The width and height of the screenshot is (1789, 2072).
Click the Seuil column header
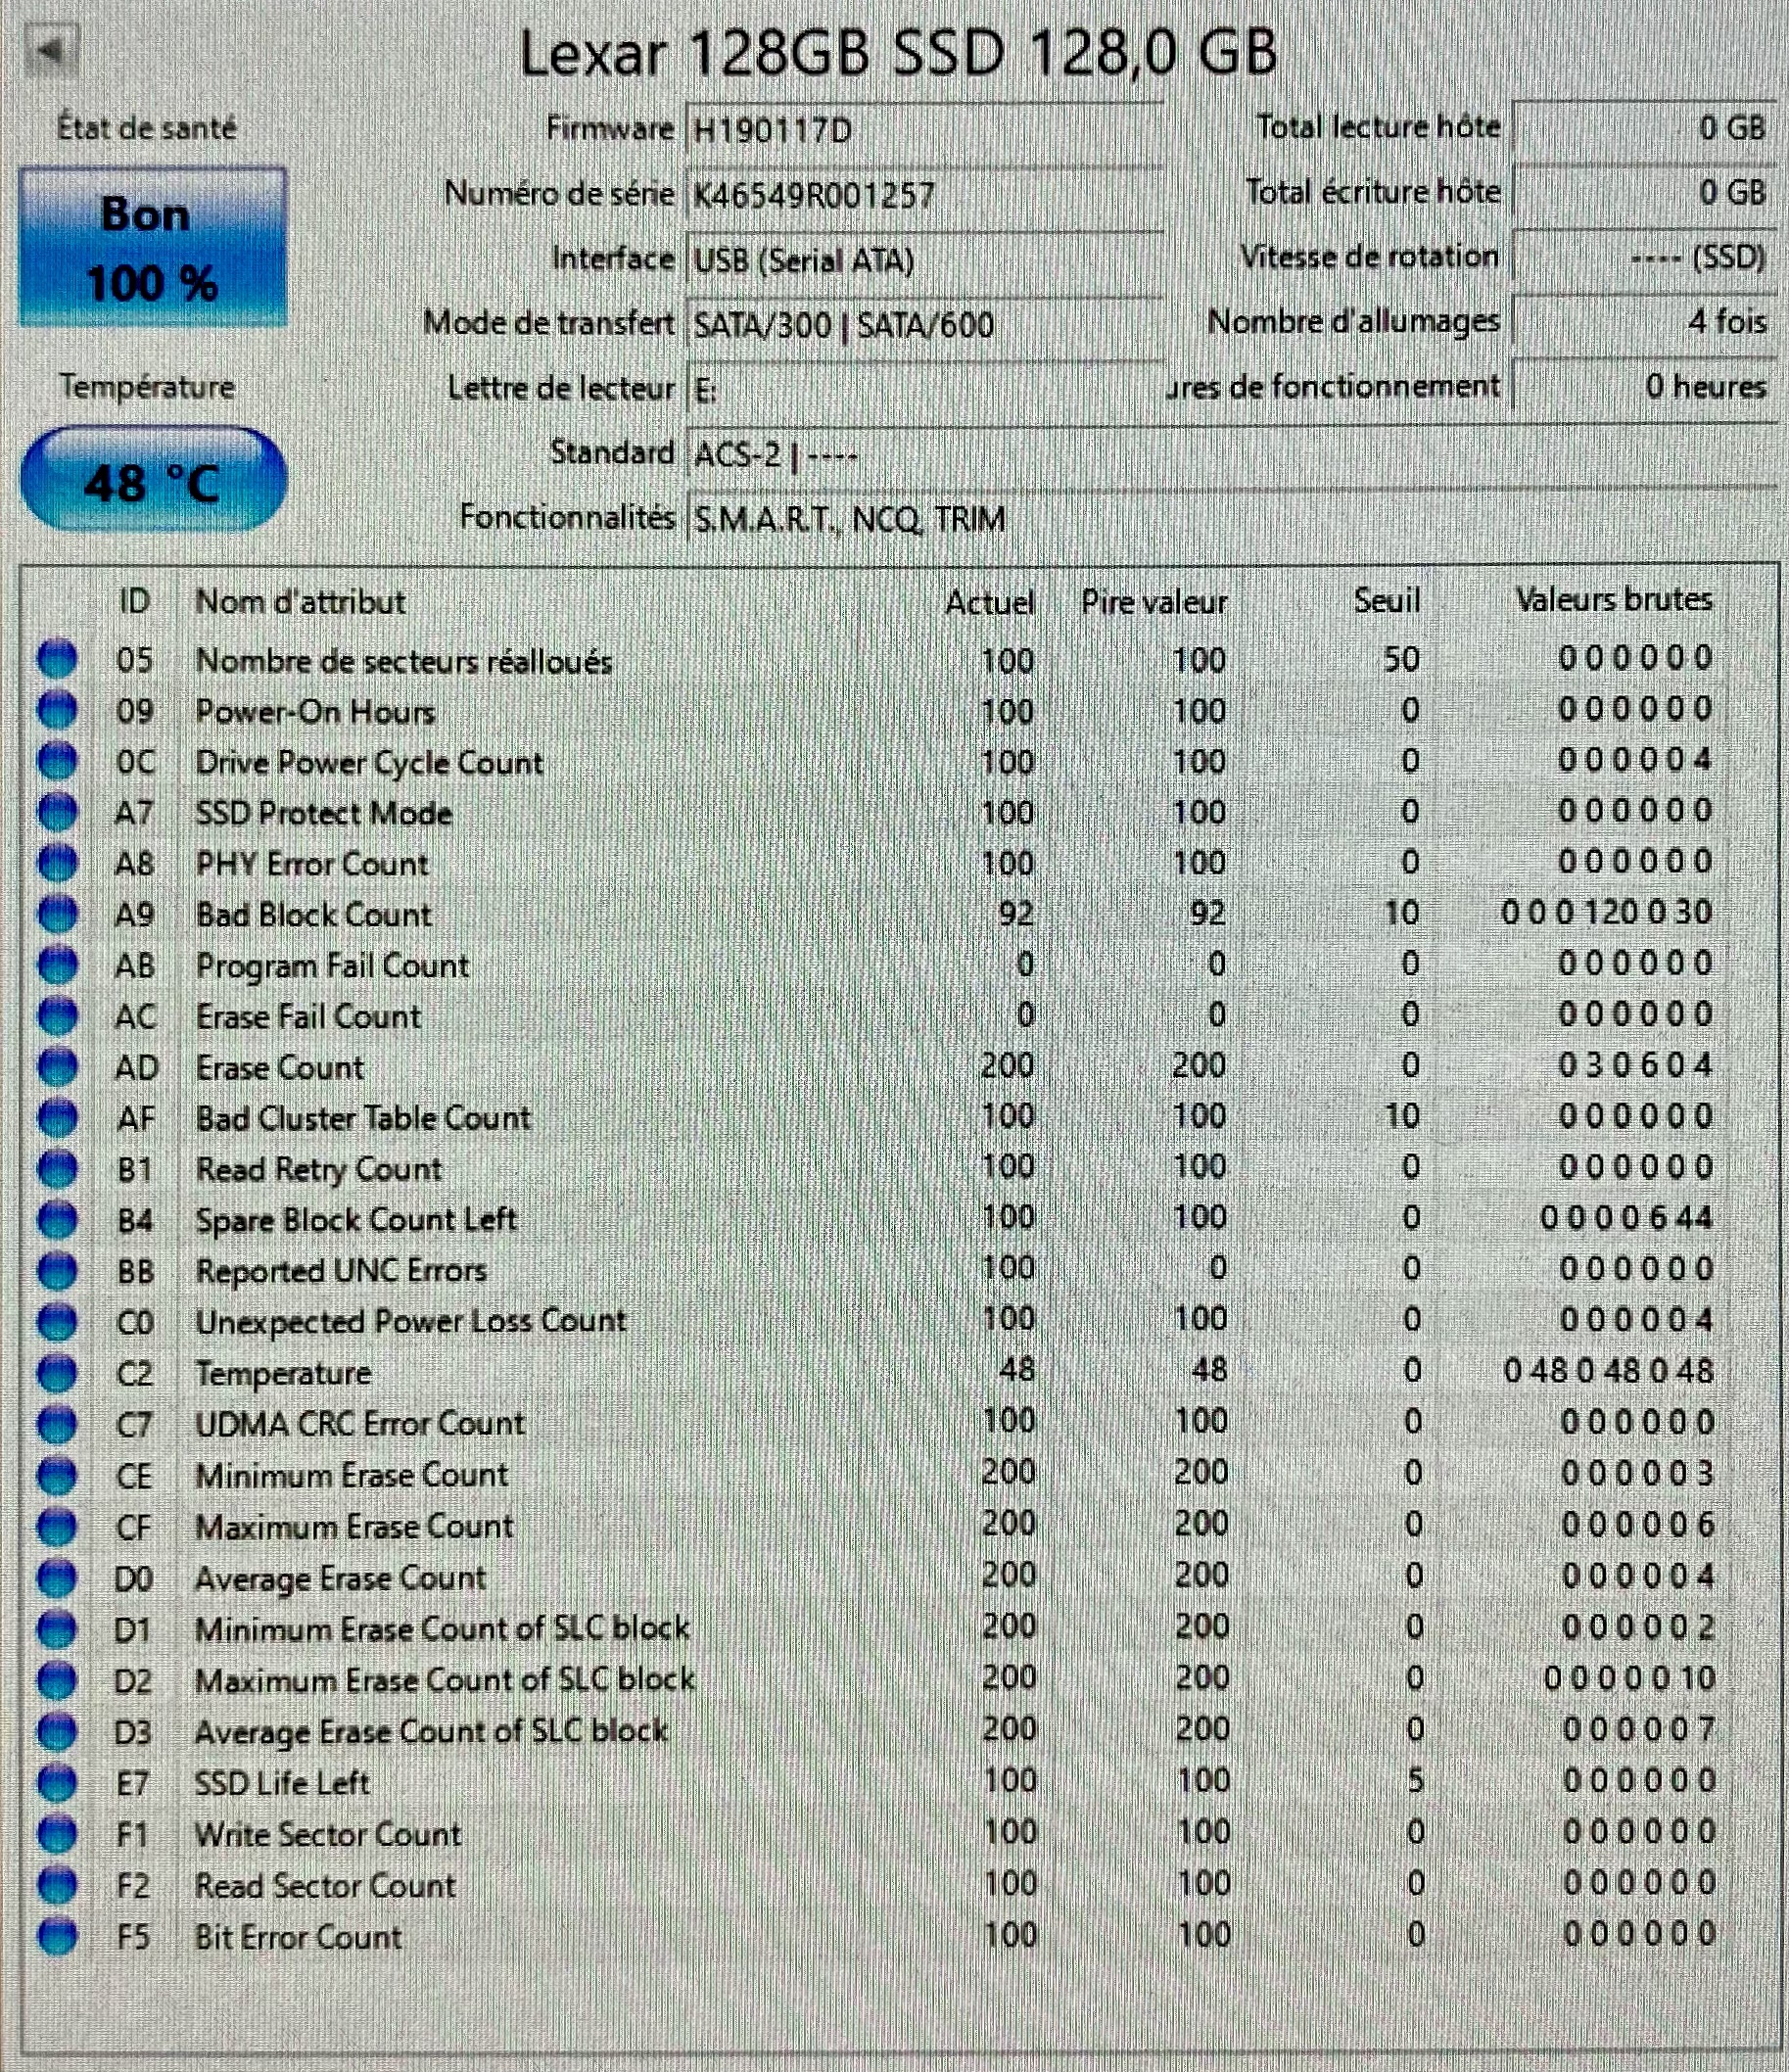click(x=1387, y=600)
